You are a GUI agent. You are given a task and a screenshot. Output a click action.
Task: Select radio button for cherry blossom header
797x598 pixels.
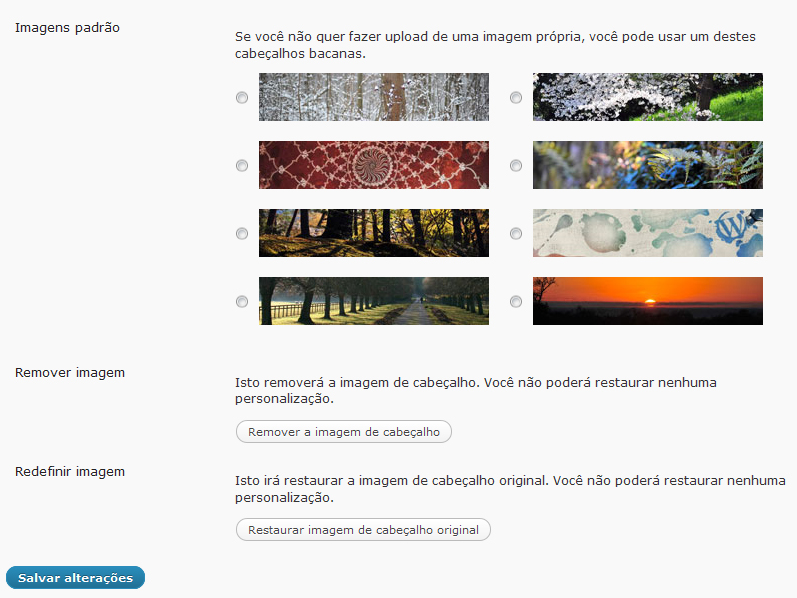point(516,97)
